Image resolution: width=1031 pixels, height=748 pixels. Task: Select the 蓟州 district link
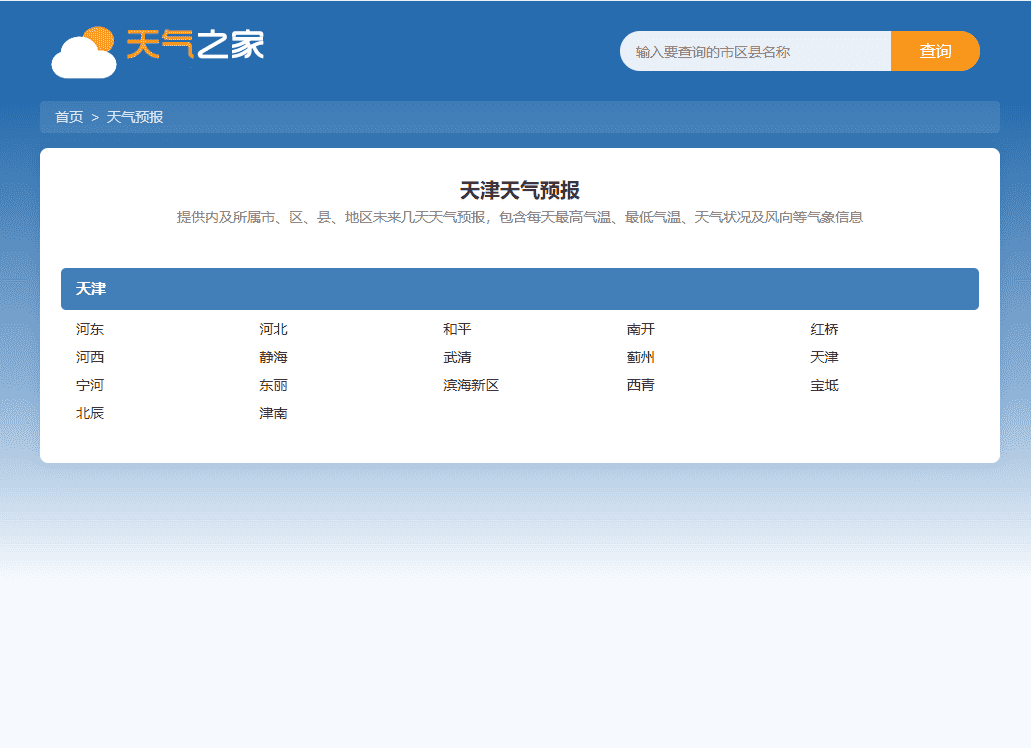[641, 357]
